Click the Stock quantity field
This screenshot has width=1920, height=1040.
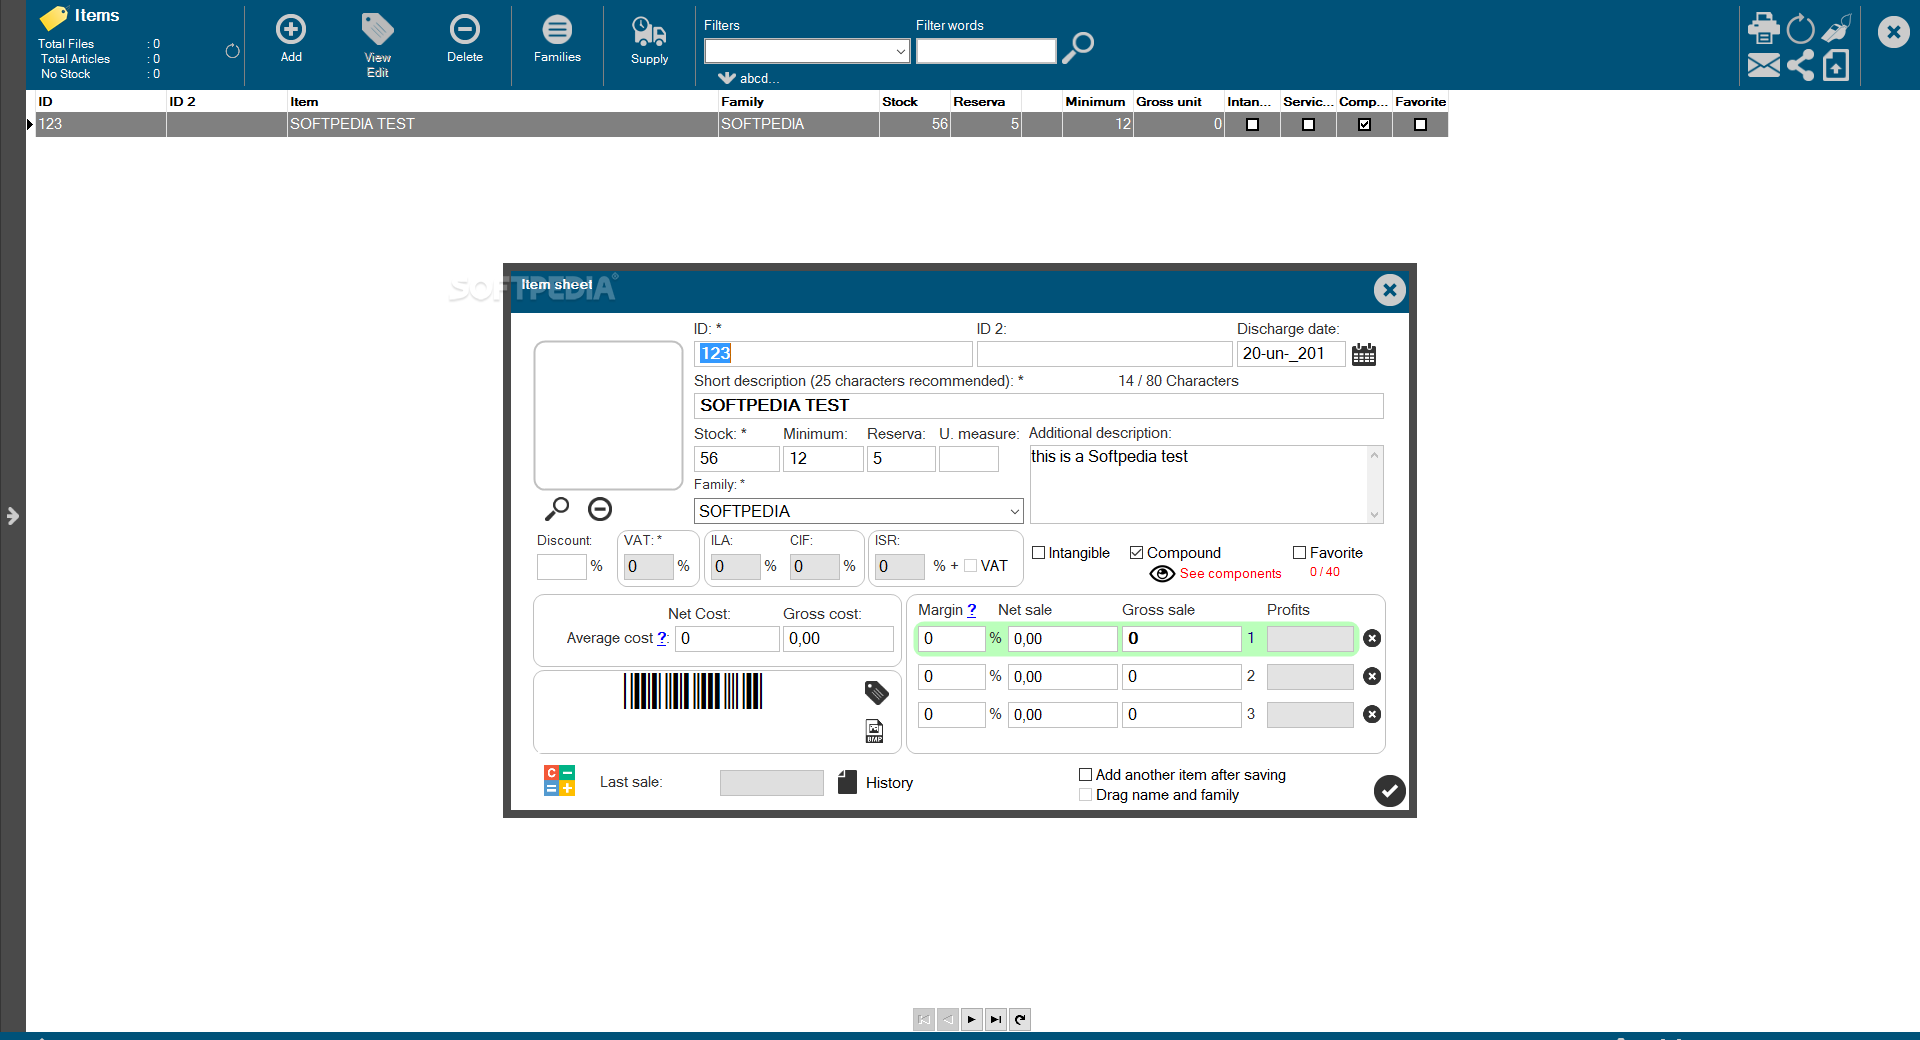(x=736, y=459)
